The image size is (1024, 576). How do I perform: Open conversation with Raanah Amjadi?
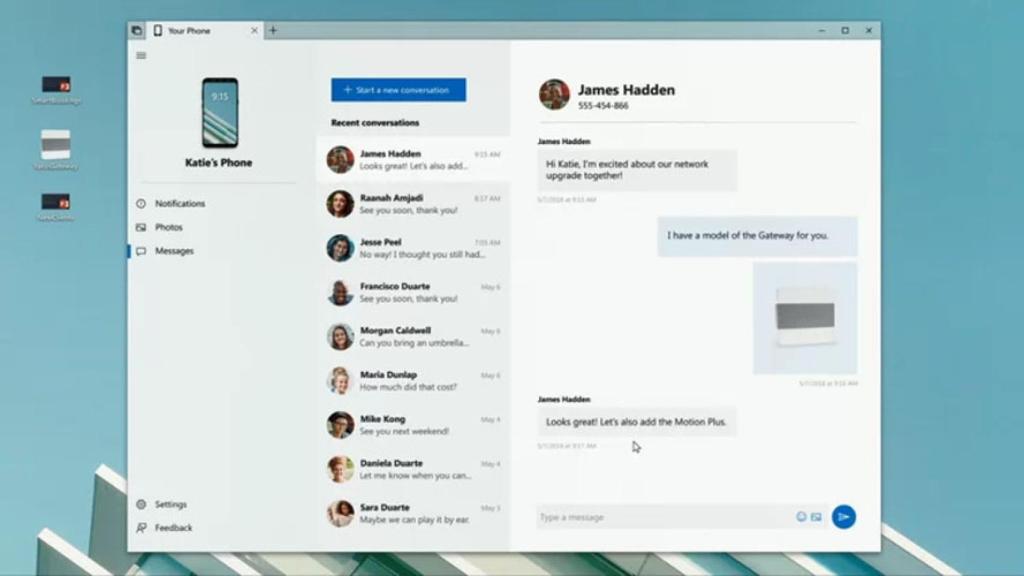[412, 204]
